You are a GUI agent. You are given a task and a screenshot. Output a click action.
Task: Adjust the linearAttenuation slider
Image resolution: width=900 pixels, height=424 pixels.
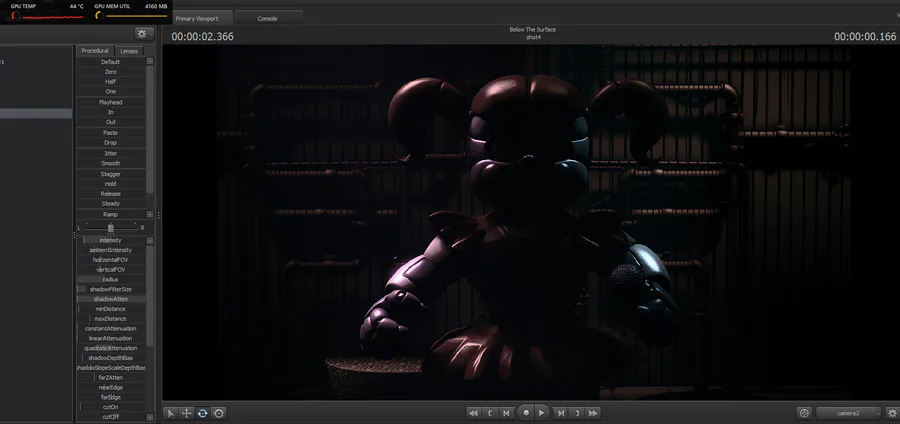pos(111,339)
